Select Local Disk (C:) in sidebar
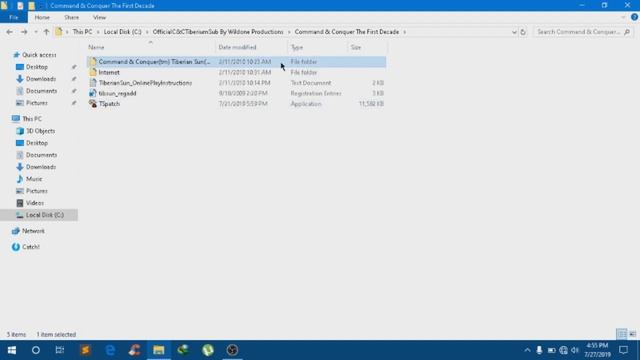Screen dimensions: 640x360 (x=39, y=215)
